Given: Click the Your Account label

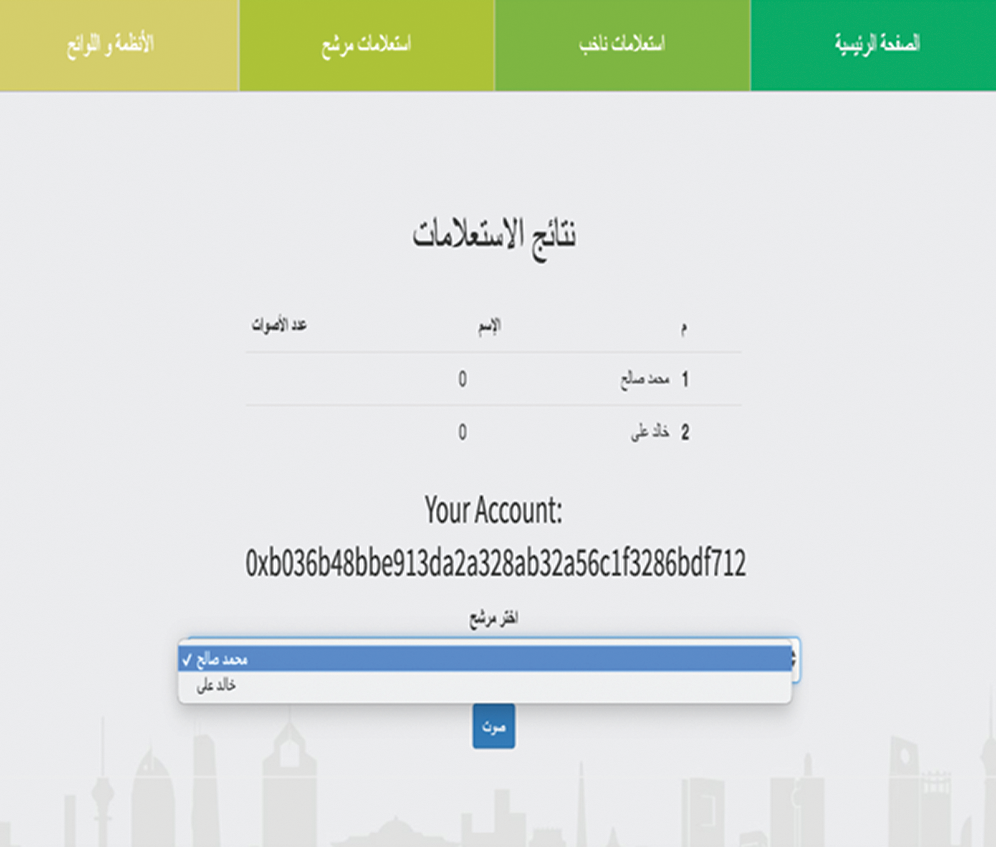Looking at the screenshot, I should point(494,511).
